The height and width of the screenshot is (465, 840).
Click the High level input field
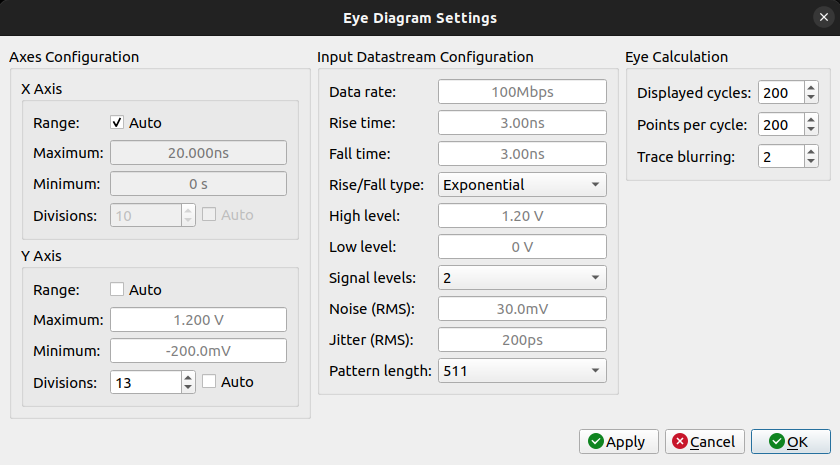pos(522,216)
